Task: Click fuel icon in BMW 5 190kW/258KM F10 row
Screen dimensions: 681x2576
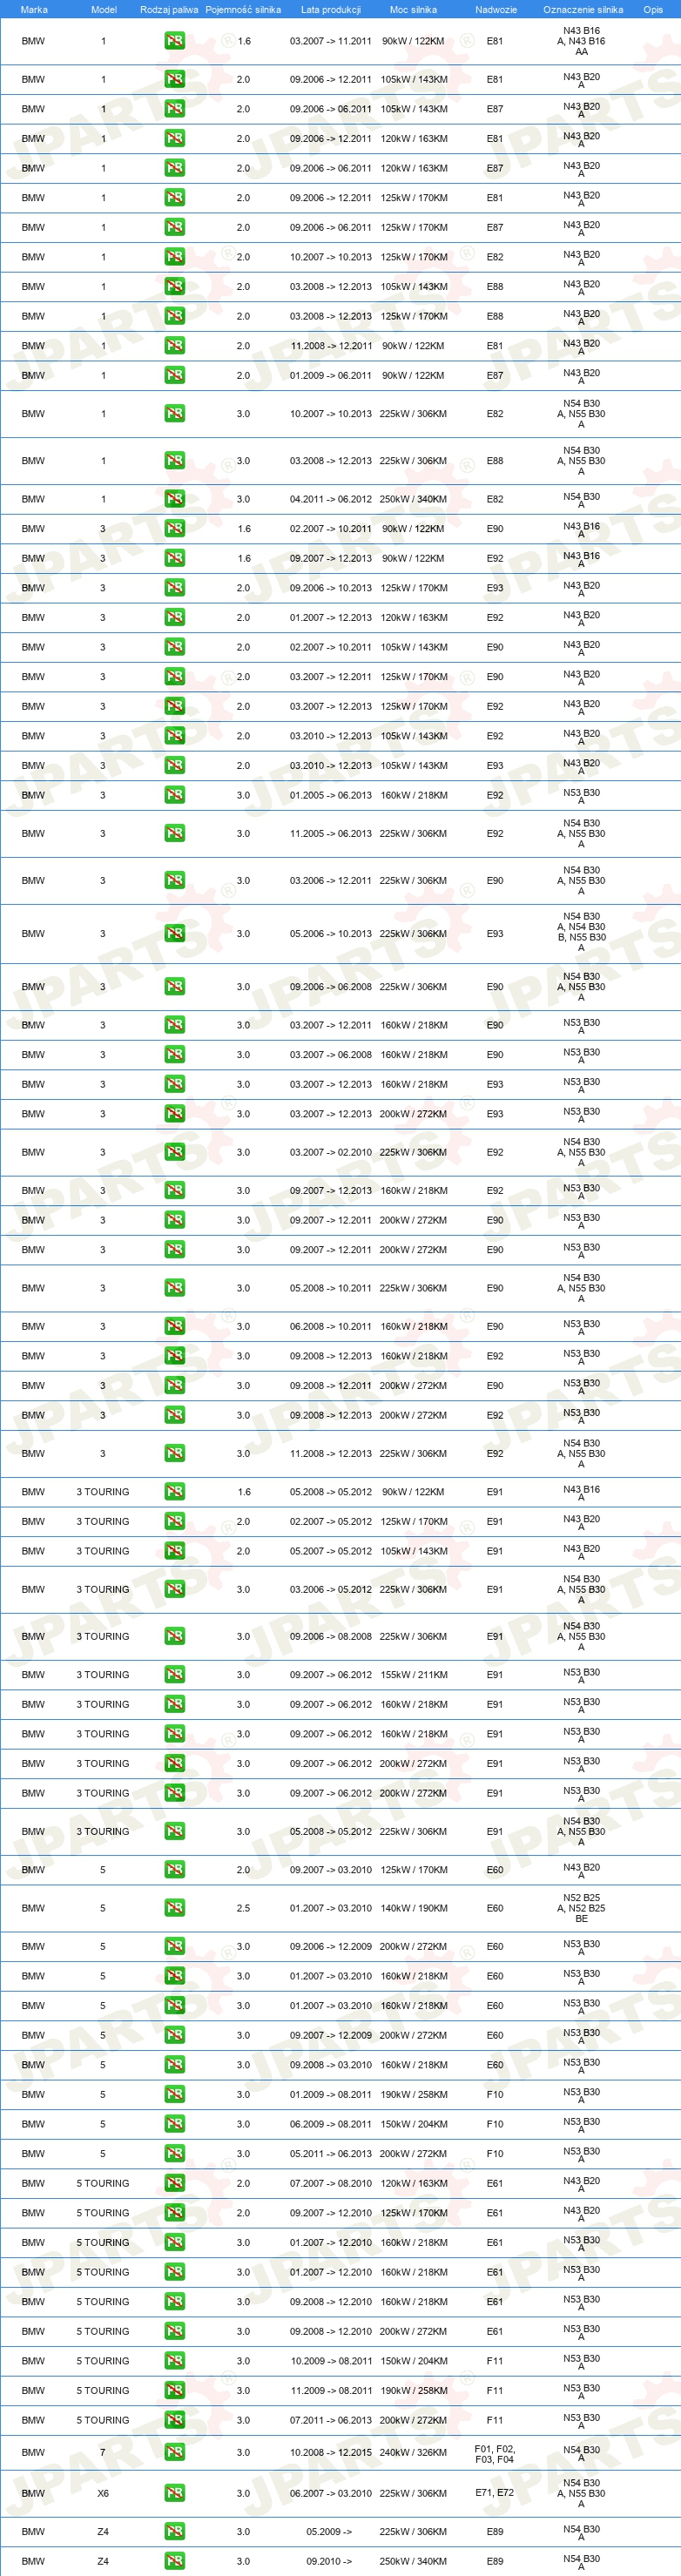Action: (174, 2095)
